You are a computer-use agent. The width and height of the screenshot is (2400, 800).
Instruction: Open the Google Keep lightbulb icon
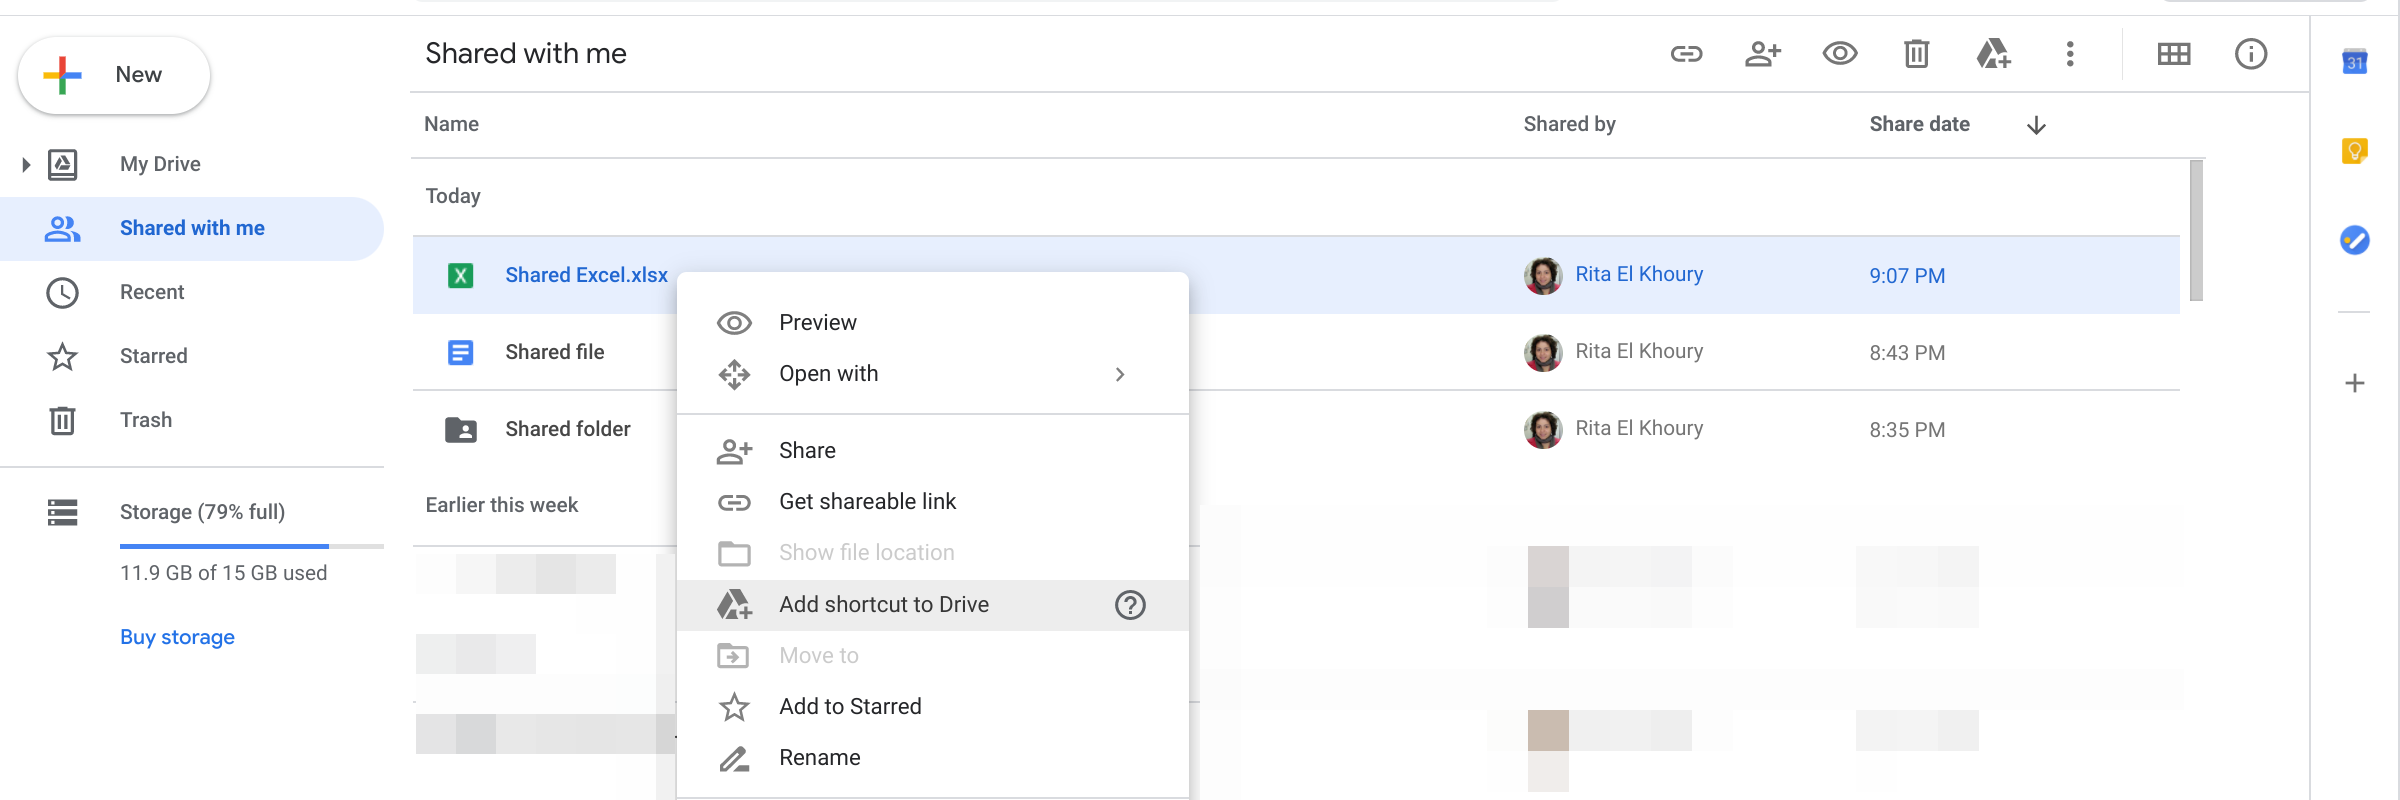point(2355,151)
